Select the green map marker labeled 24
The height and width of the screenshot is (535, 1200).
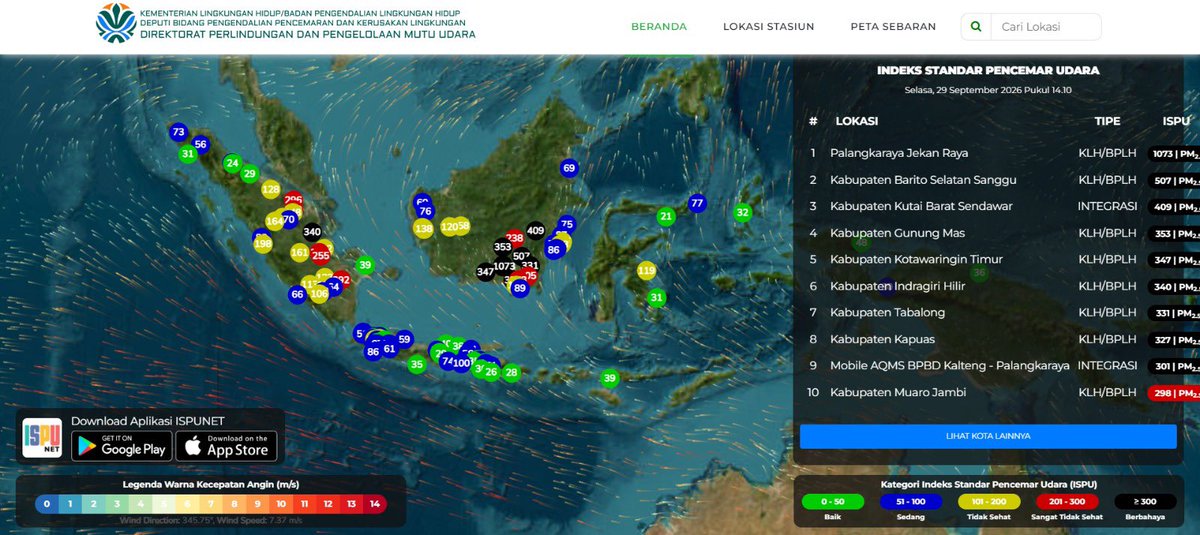point(232,163)
